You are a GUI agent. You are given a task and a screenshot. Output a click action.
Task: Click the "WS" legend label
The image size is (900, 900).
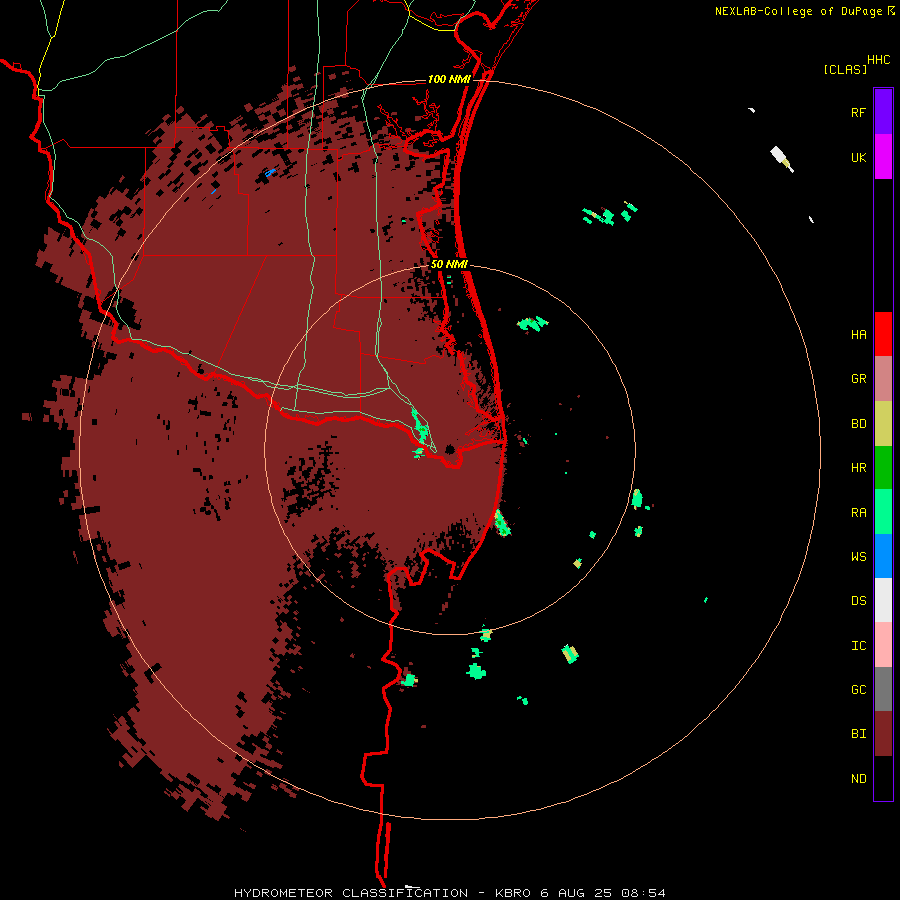point(858,556)
